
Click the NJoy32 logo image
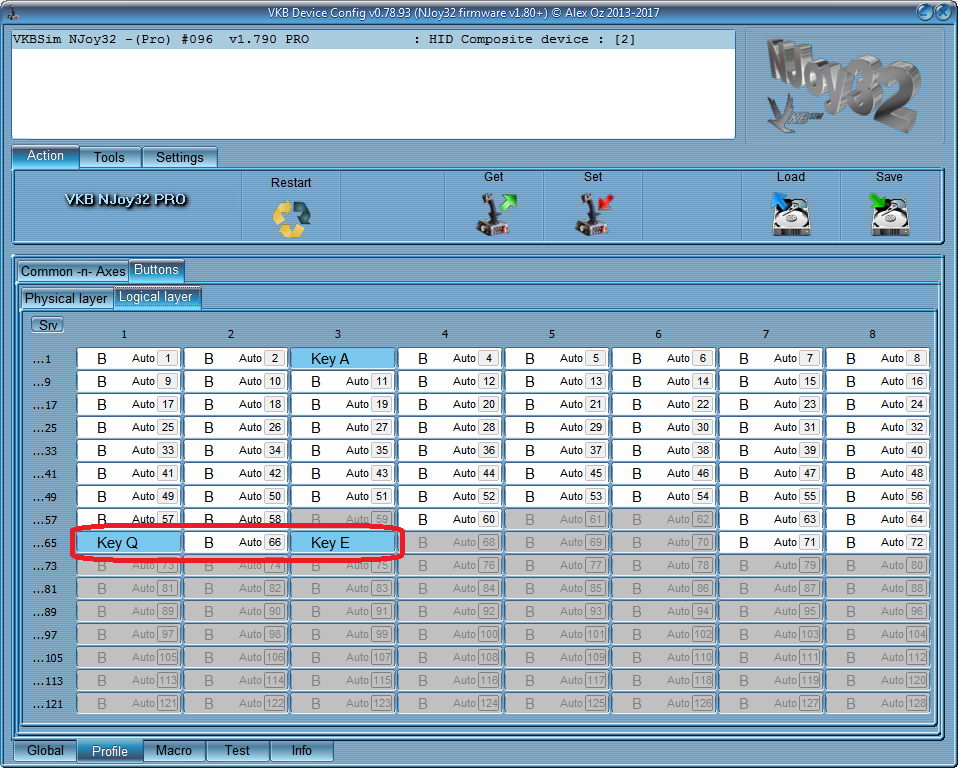(x=842, y=86)
